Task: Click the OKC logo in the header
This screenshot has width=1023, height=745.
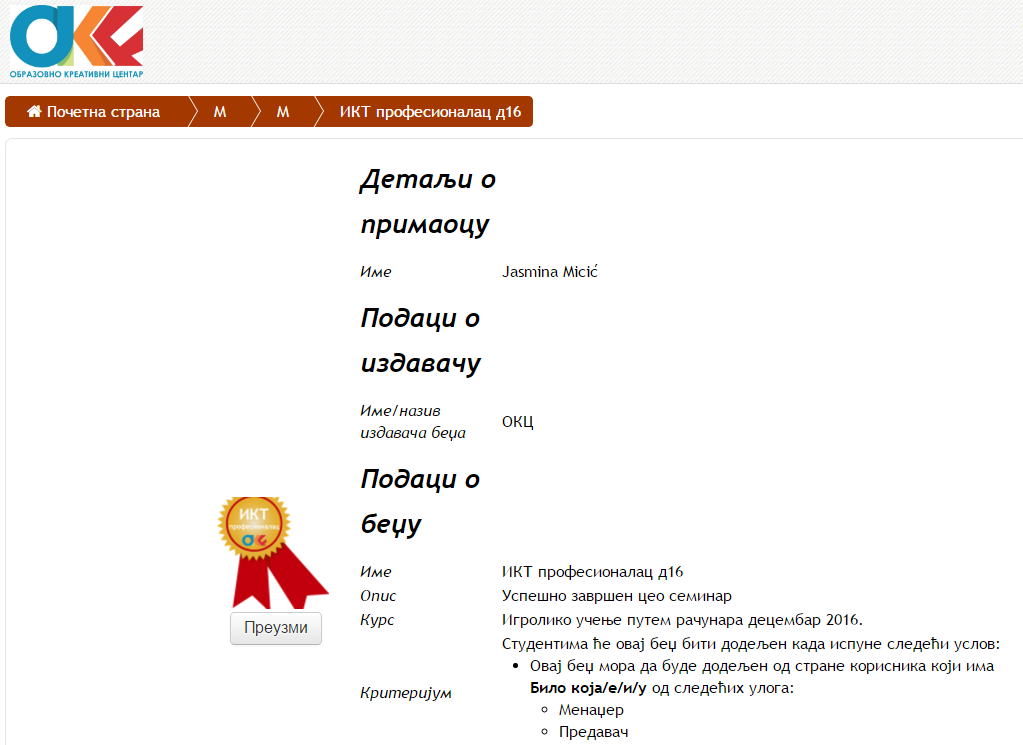Action: pyautogui.click(x=77, y=42)
